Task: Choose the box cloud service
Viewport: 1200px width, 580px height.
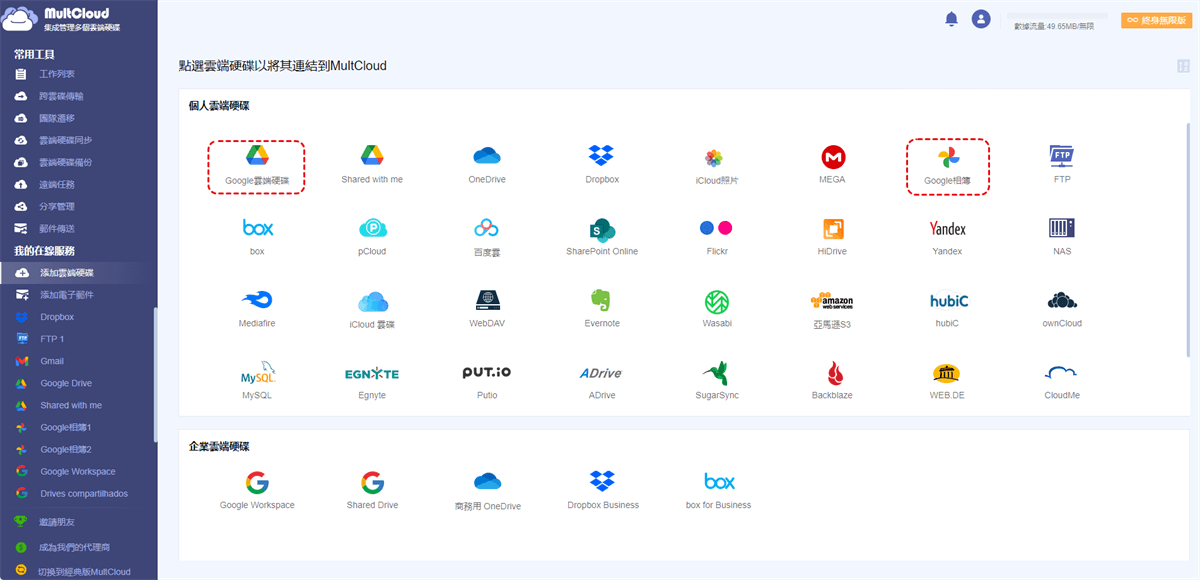Action: (257, 237)
